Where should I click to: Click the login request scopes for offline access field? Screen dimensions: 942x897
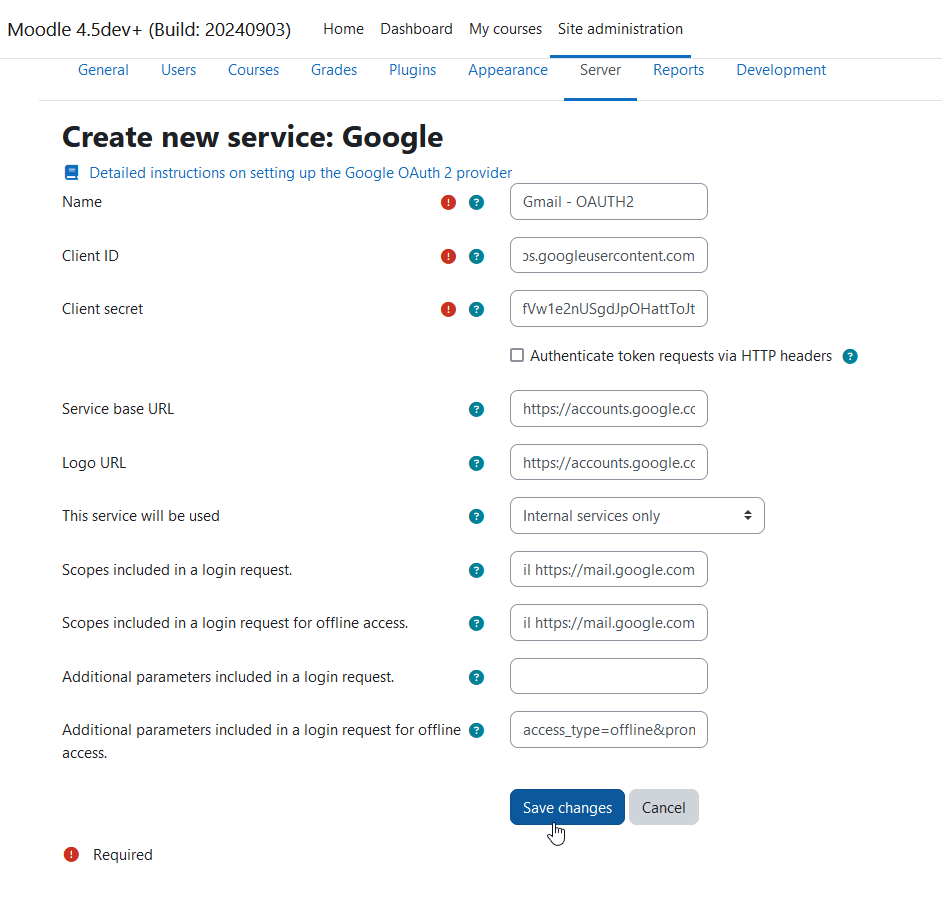pos(609,622)
